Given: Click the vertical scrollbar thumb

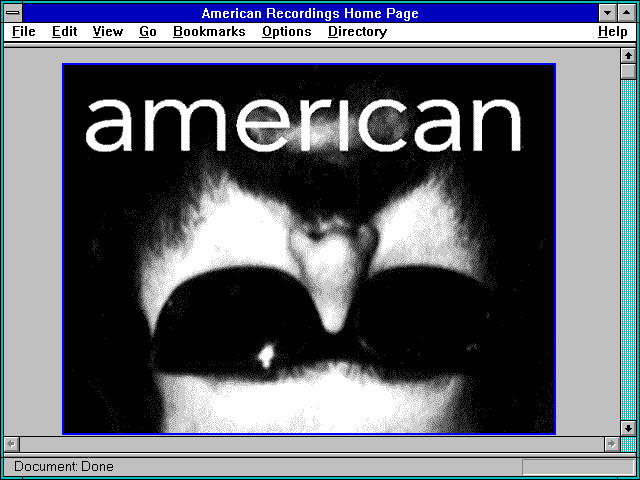Looking at the screenshot, I should tap(628, 71).
